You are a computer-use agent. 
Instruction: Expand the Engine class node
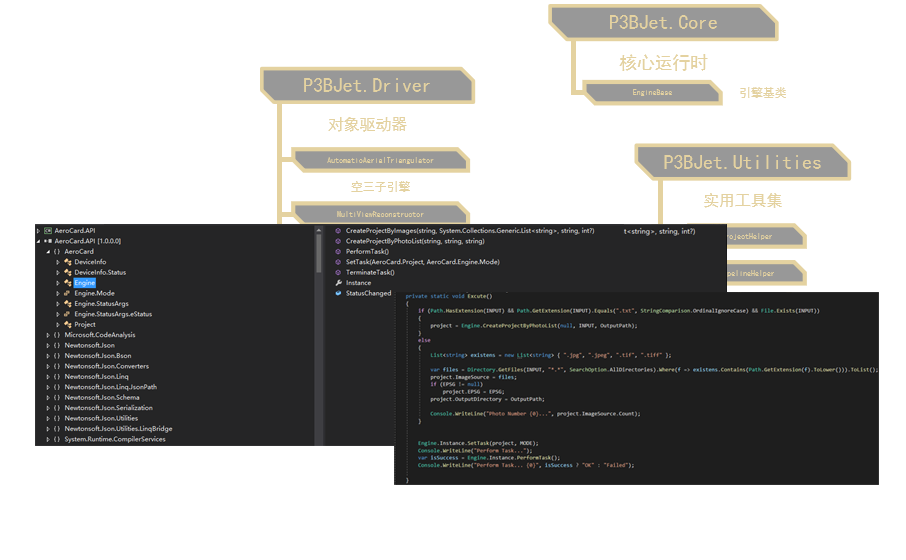[58, 283]
